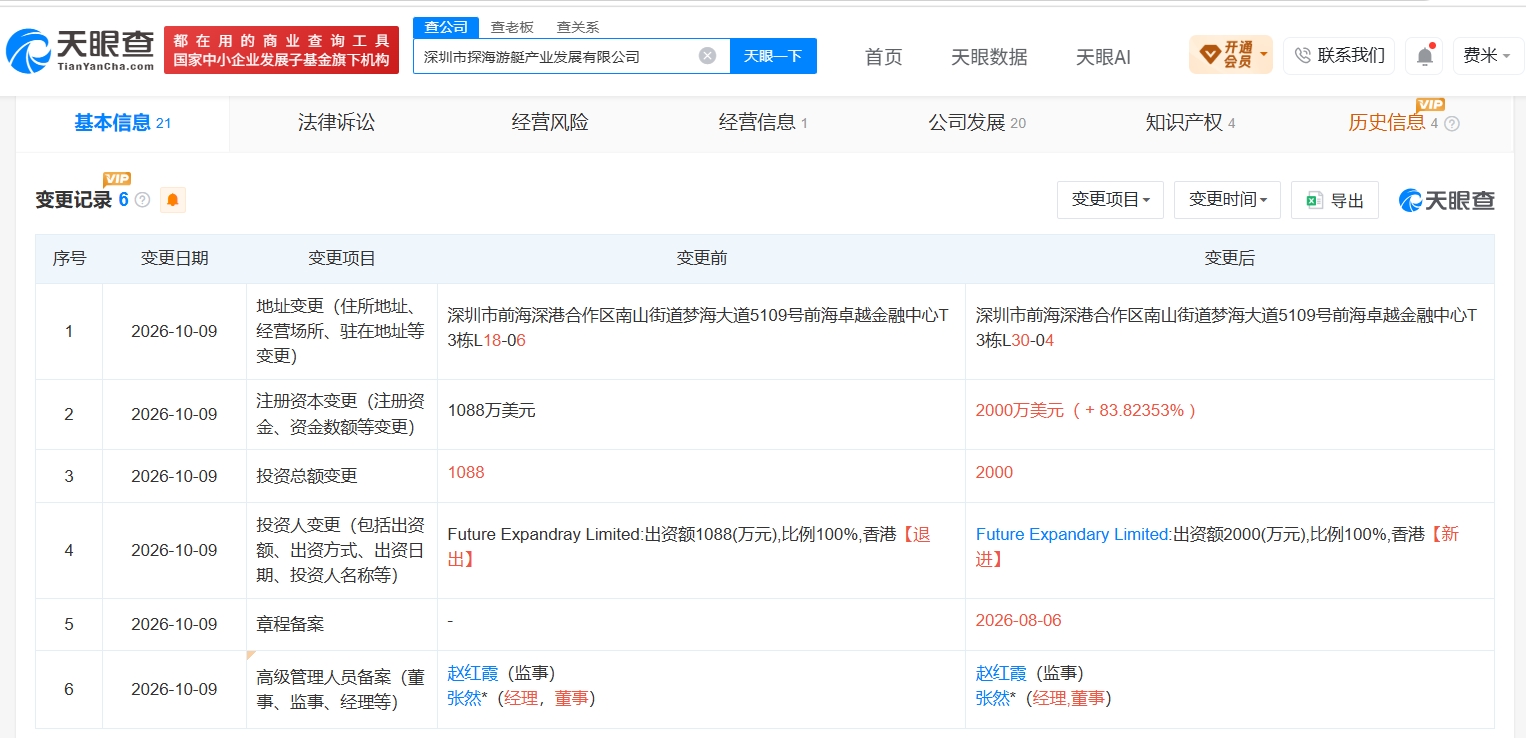1526x738 pixels.
Task: Click the VIP diamond membership icon
Action: tap(1209, 55)
